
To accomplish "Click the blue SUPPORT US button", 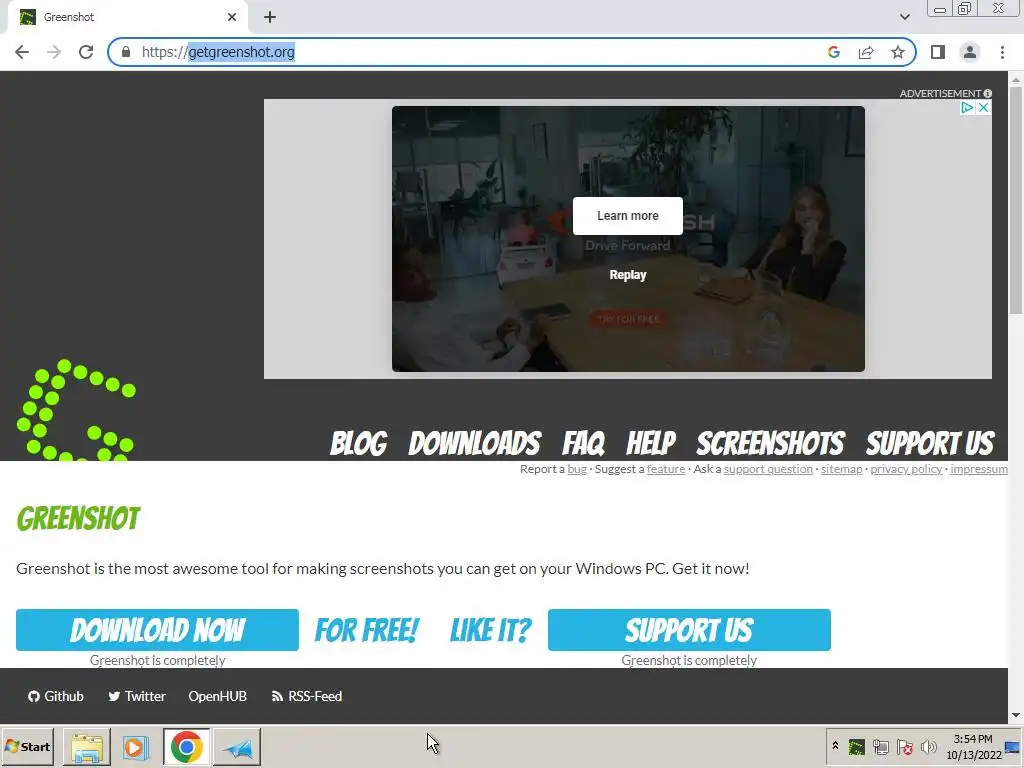I will pyautogui.click(x=689, y=630).
